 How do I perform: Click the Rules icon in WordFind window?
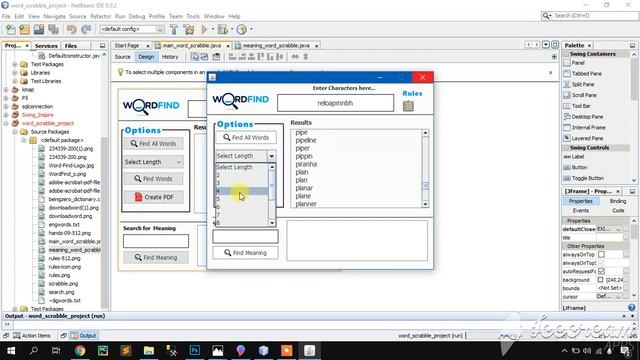408,106
